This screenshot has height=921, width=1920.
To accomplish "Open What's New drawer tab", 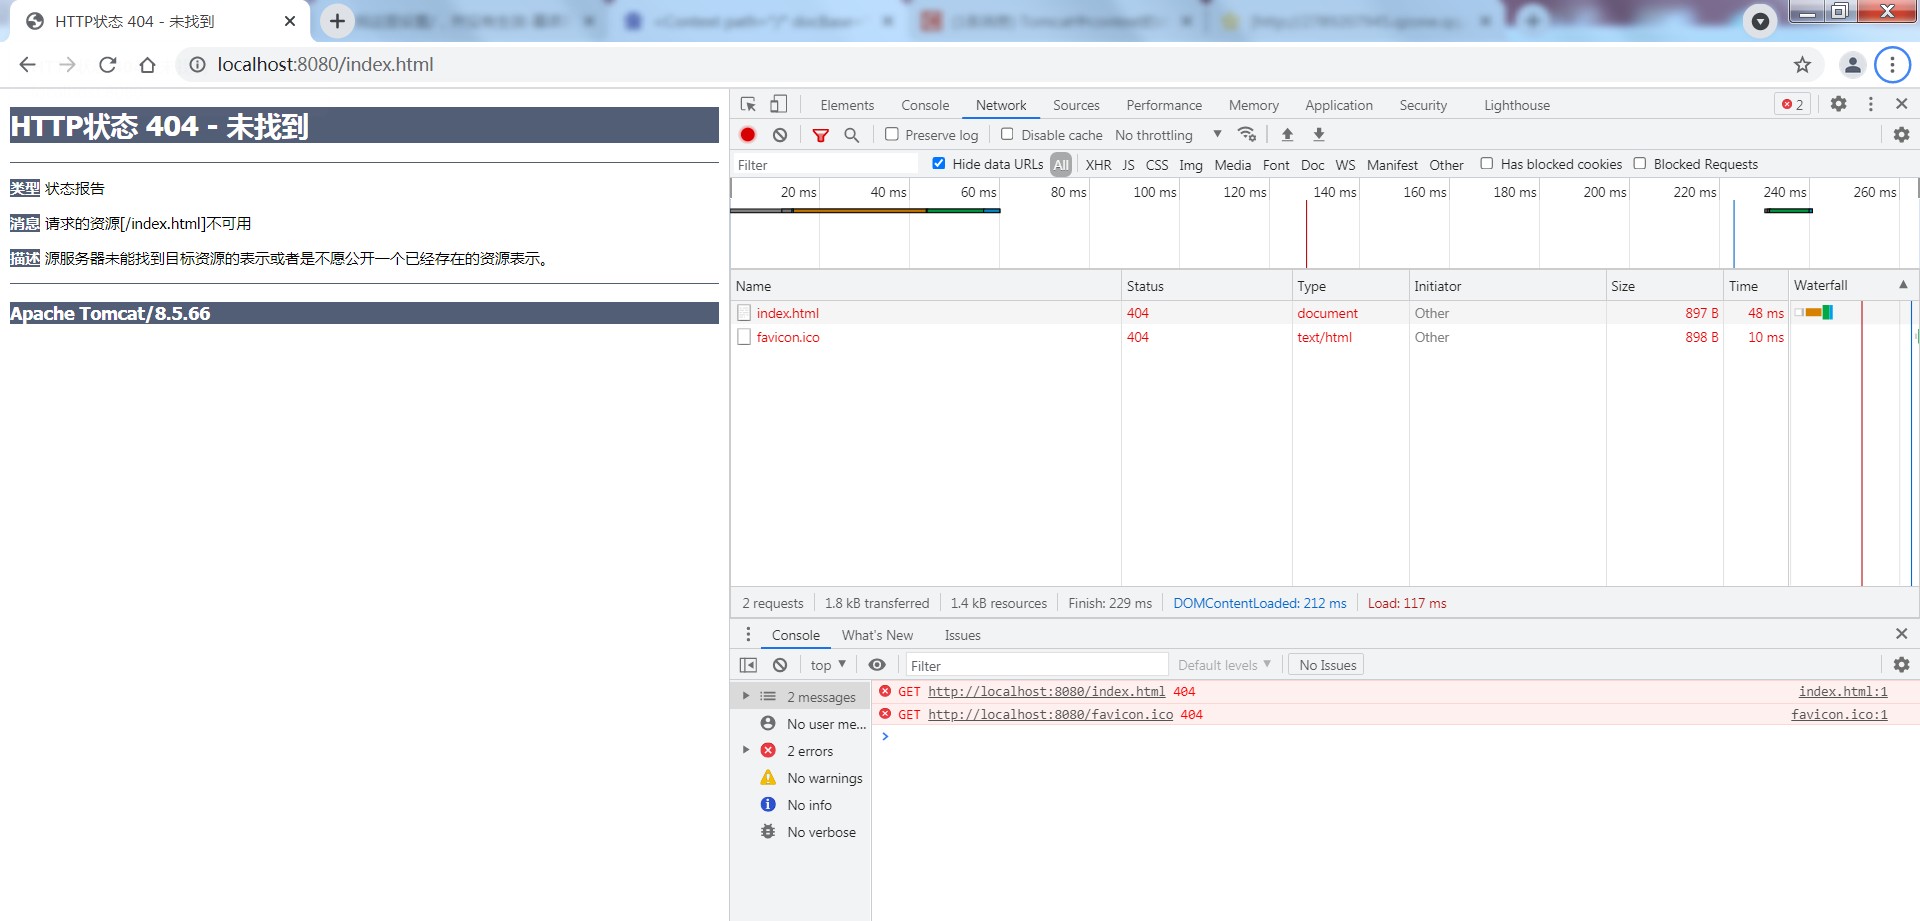I will click(x=877, y=635).
